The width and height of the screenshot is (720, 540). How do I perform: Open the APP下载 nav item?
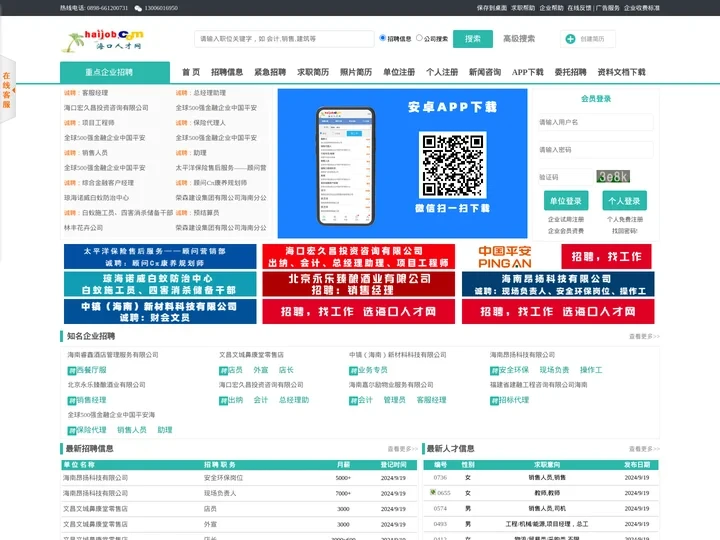coord(528,72)
